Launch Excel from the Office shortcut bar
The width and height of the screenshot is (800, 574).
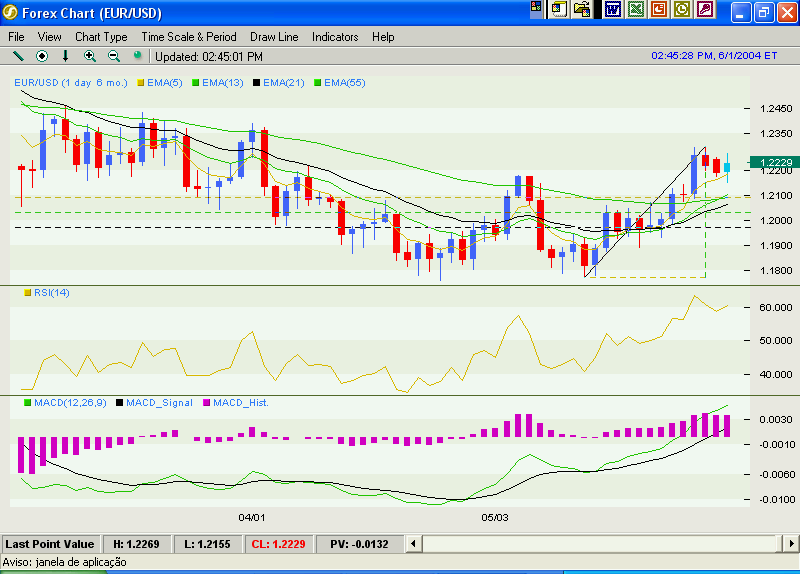coord(636,10)
